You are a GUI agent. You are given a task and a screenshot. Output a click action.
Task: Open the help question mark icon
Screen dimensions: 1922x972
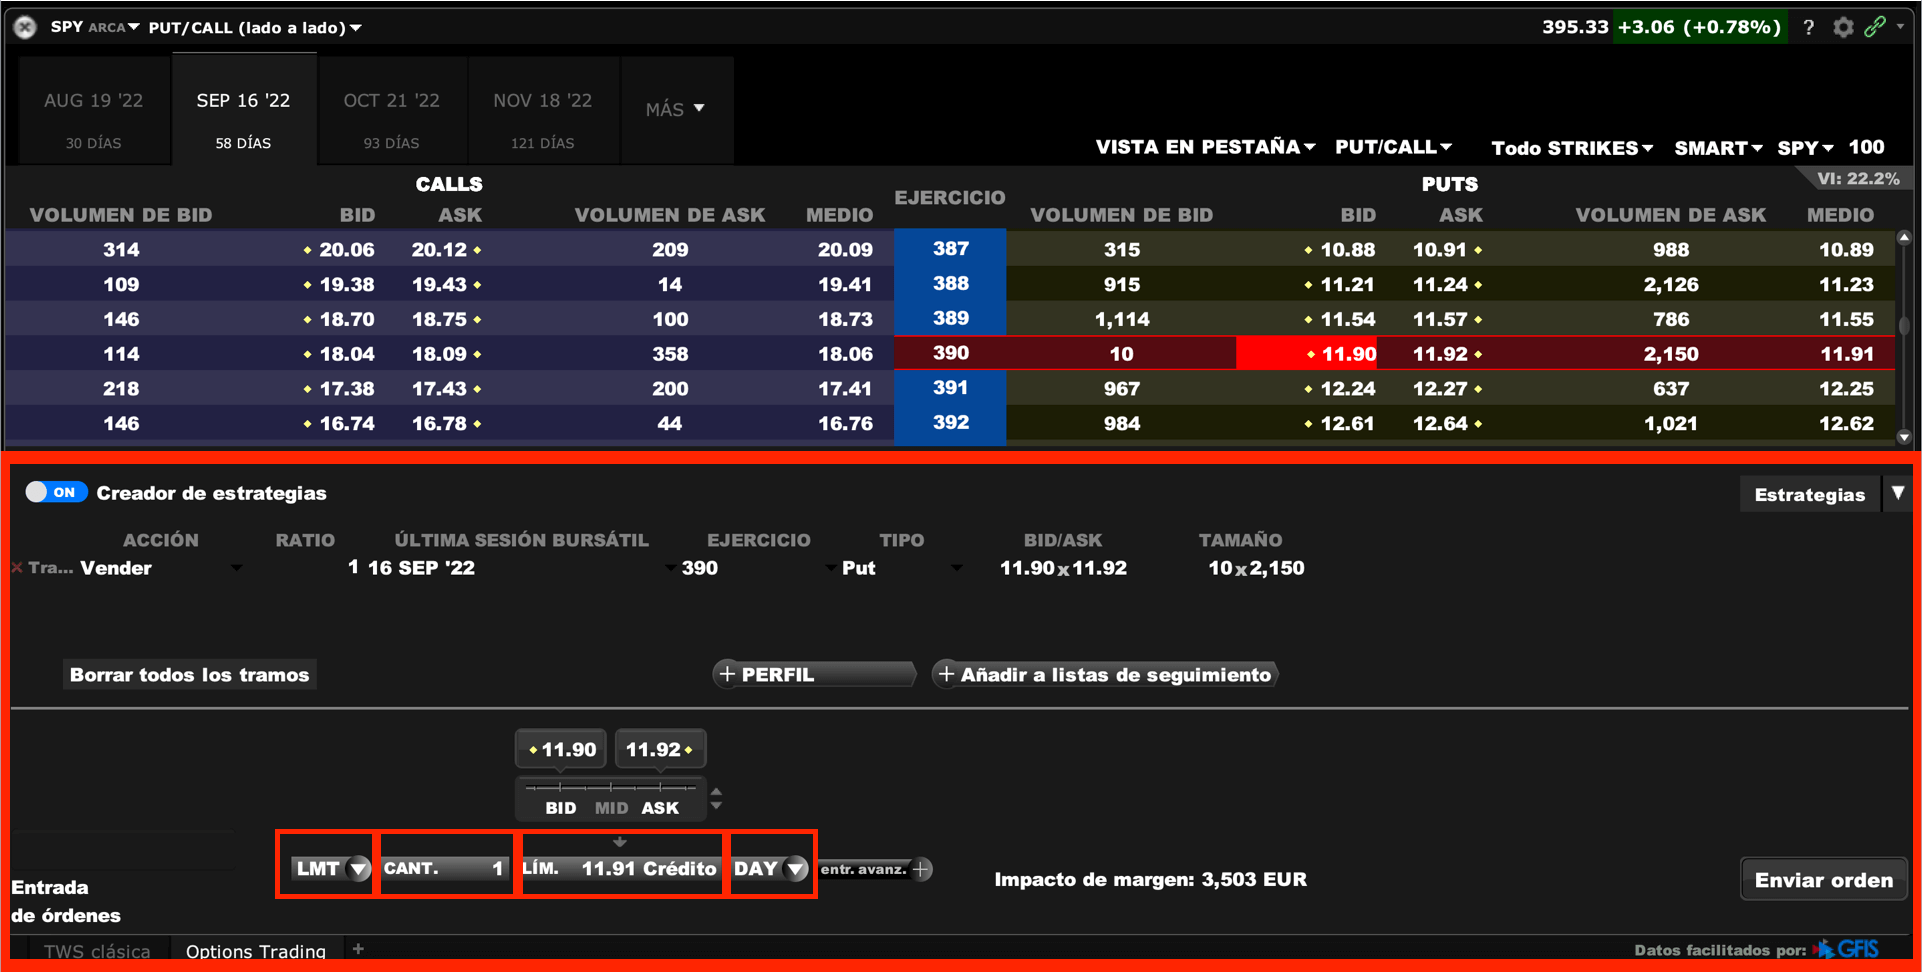(x=1808, y=27)
